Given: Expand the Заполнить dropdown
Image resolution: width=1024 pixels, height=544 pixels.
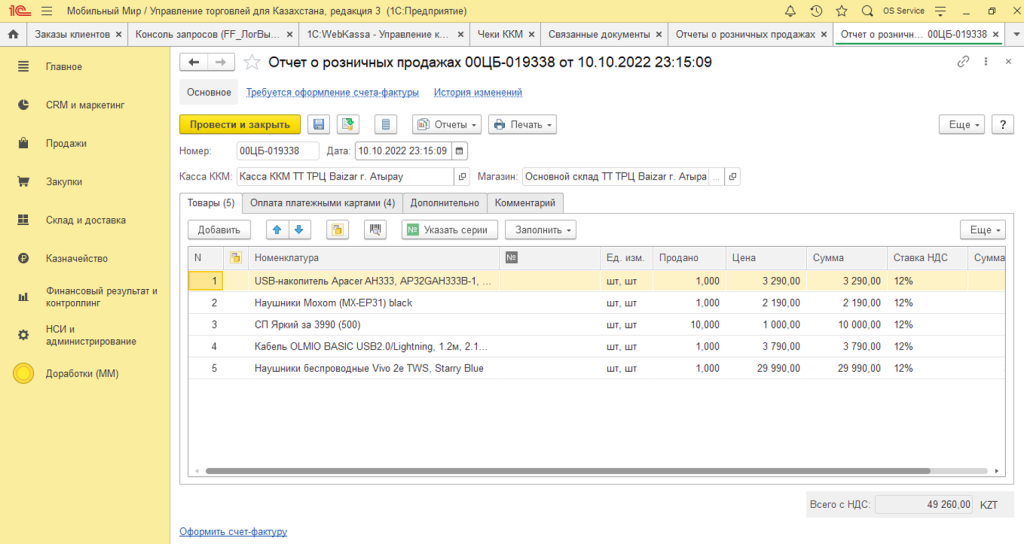Looking at the screenshot, I should point(541,230).
